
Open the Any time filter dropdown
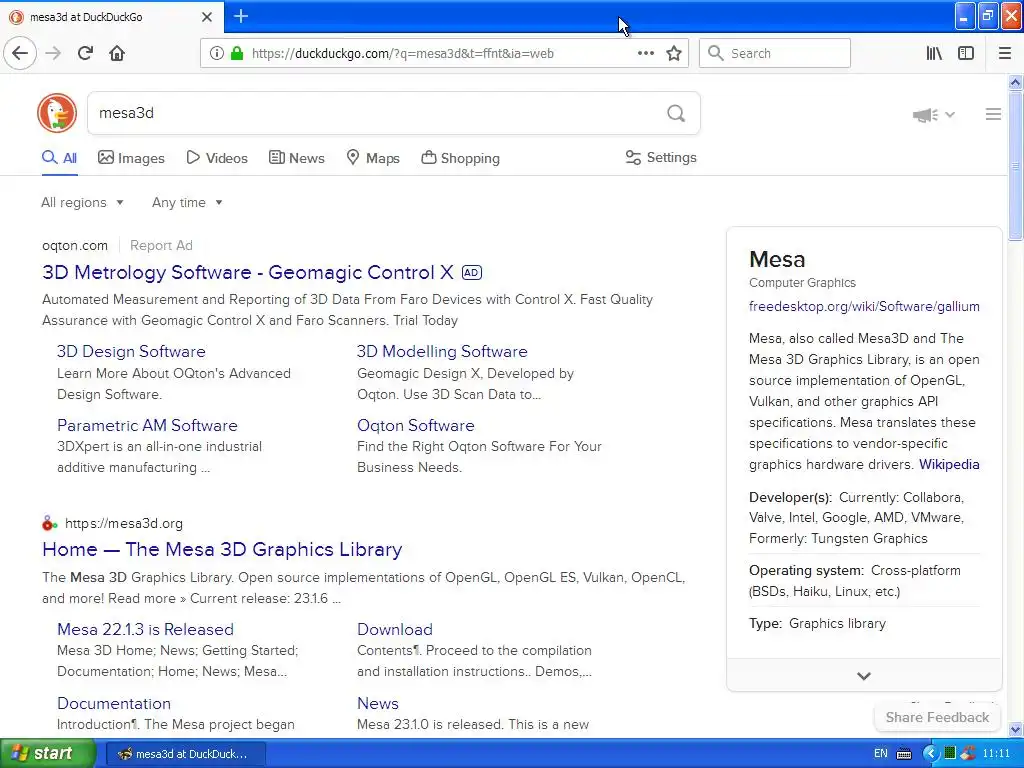pos(187,202)
